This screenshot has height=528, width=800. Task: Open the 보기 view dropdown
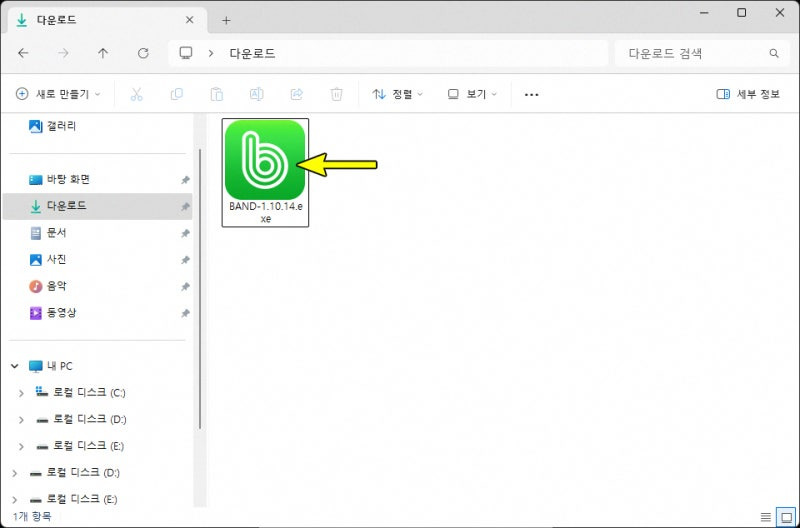(x=472, y=94)
